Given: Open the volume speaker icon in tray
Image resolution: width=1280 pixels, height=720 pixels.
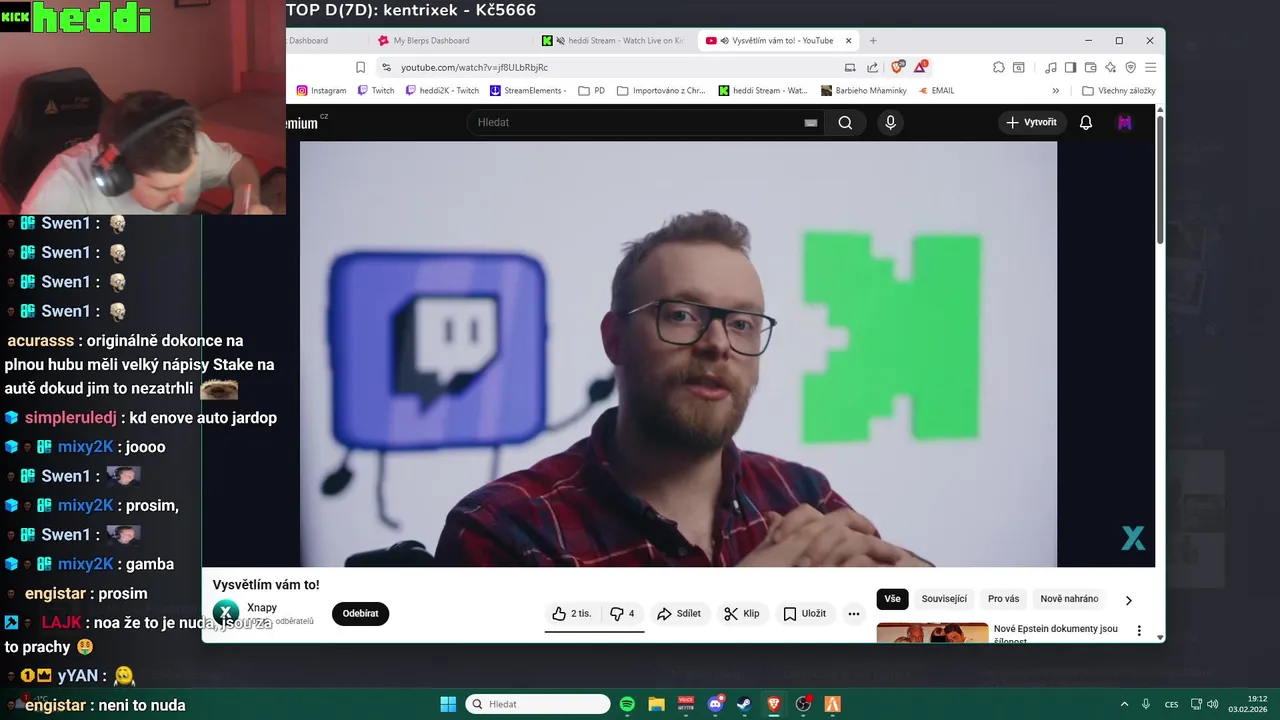Looking at the screenshot, I should (1213, 704).
